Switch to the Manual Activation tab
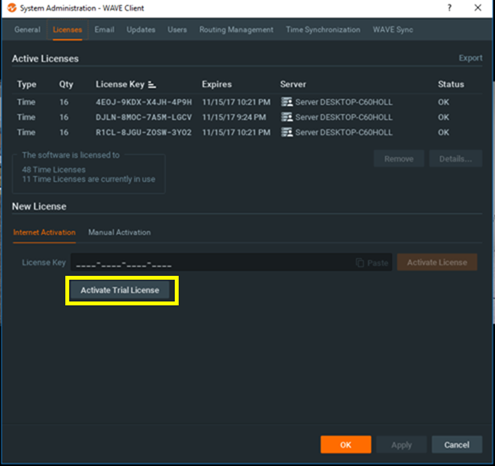 click(119, 232)
